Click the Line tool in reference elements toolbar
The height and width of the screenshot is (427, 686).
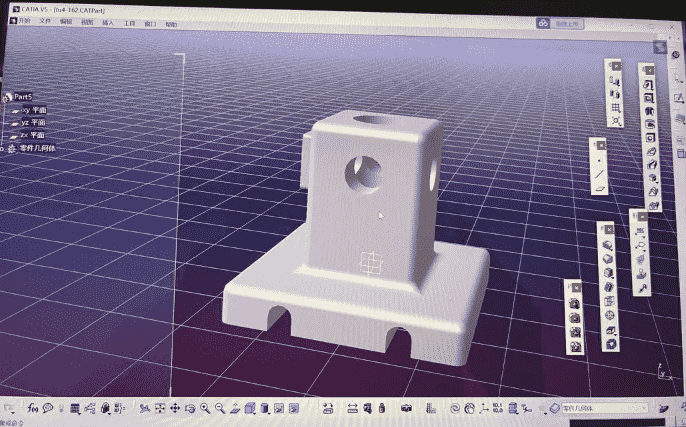599,174
